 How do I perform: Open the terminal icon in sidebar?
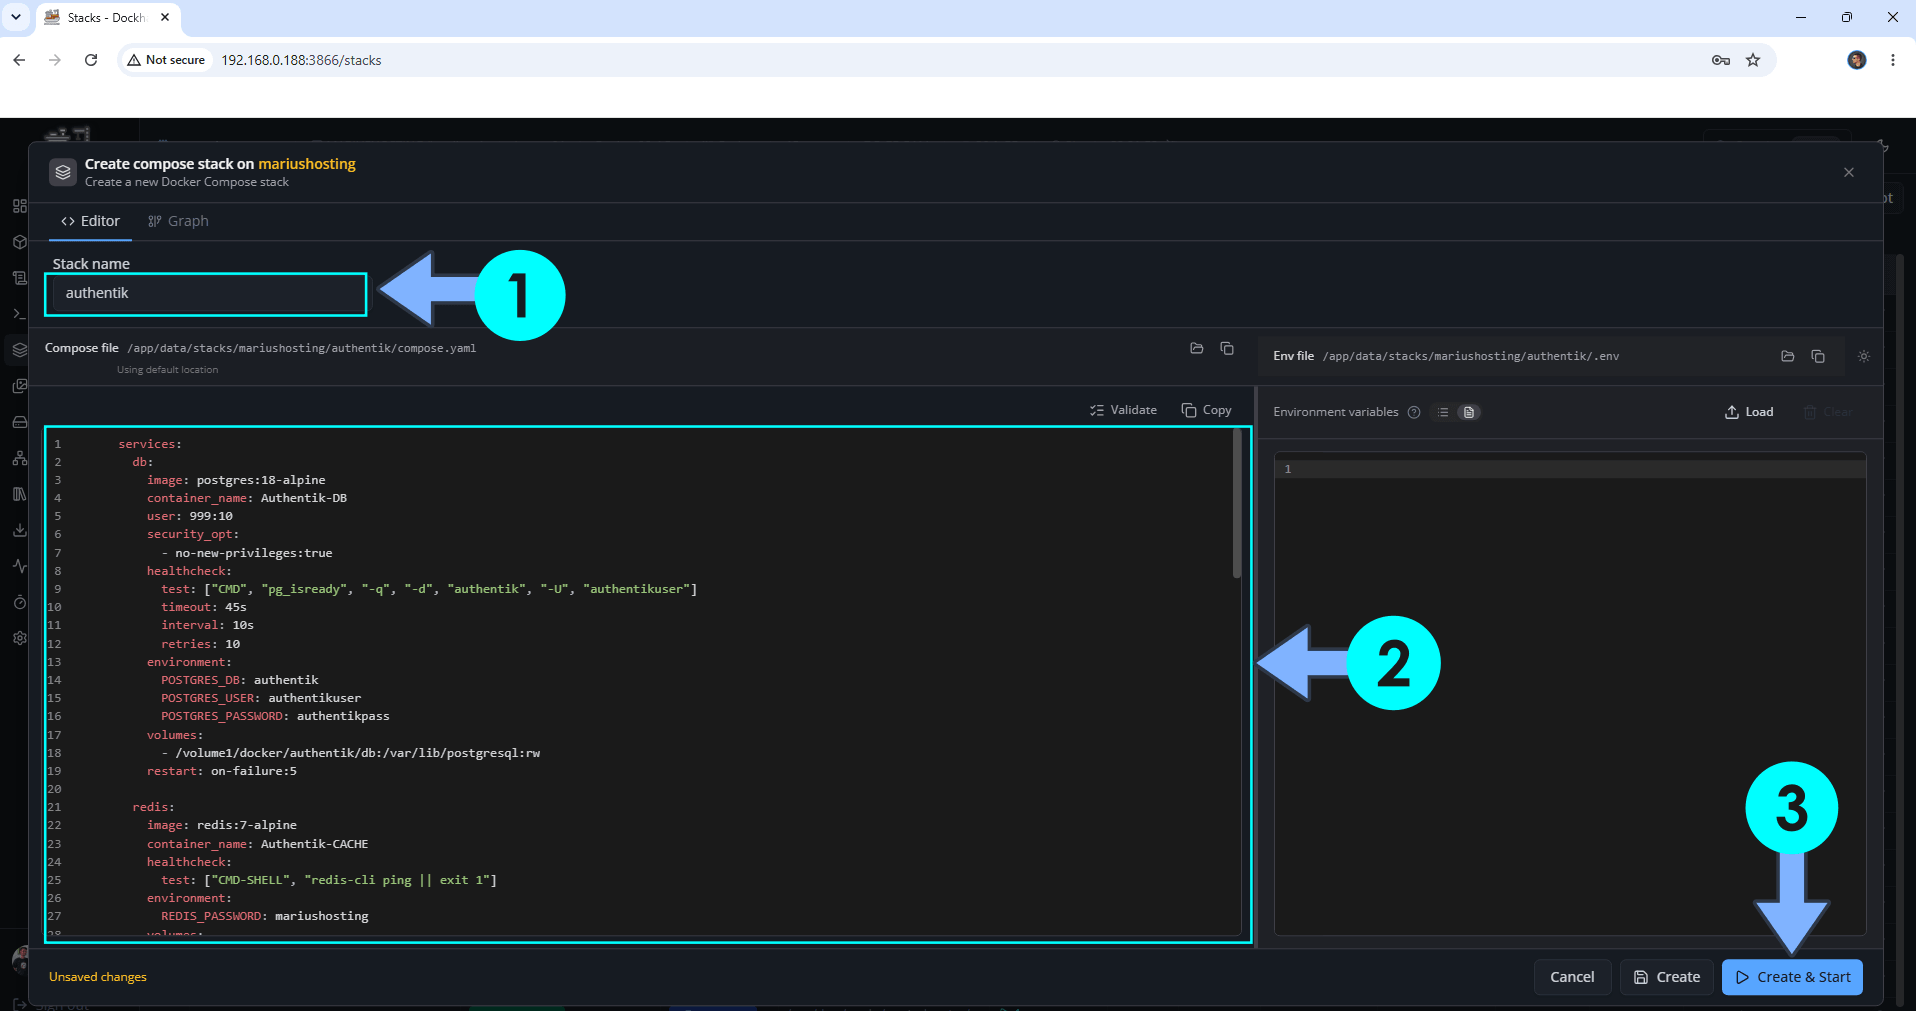tap(19, 314)
